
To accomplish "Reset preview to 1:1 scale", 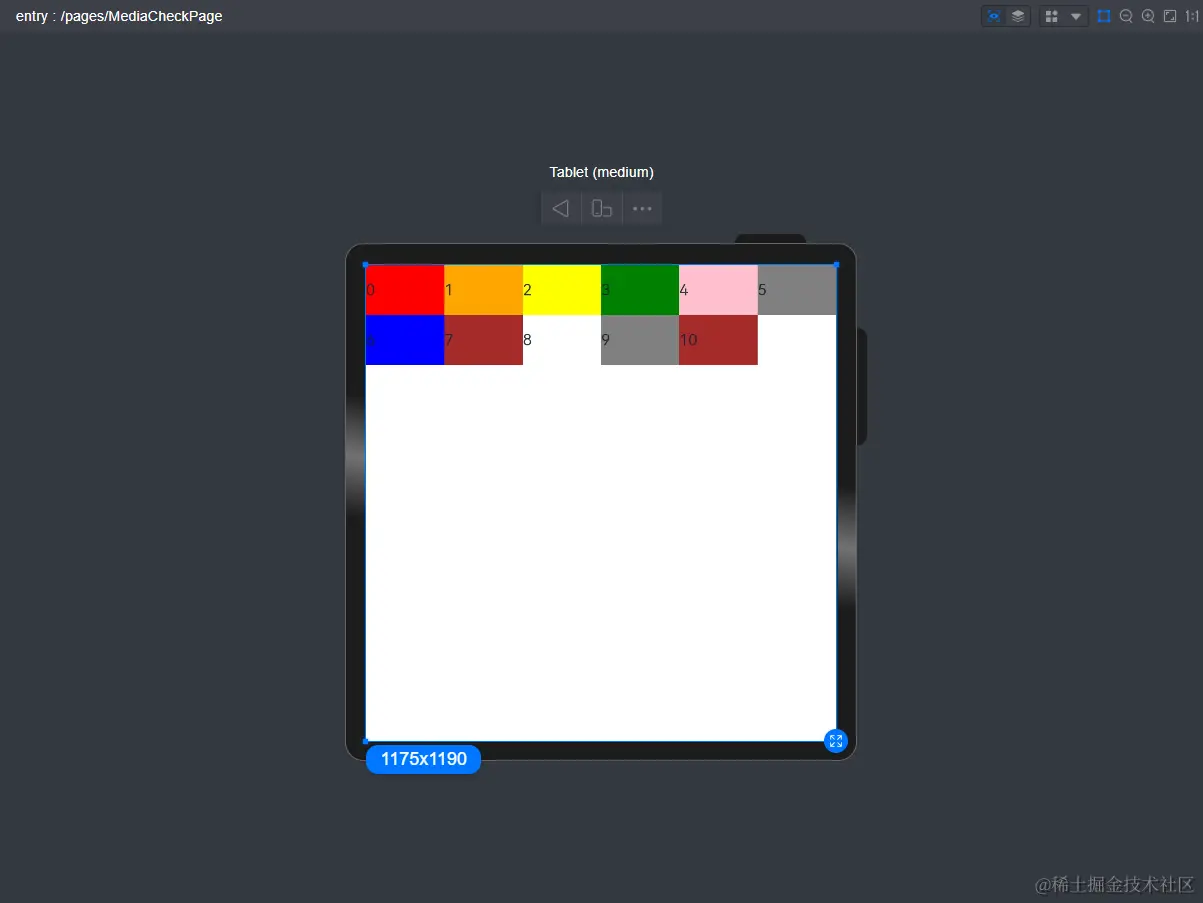I will [x=1191, y=16].
